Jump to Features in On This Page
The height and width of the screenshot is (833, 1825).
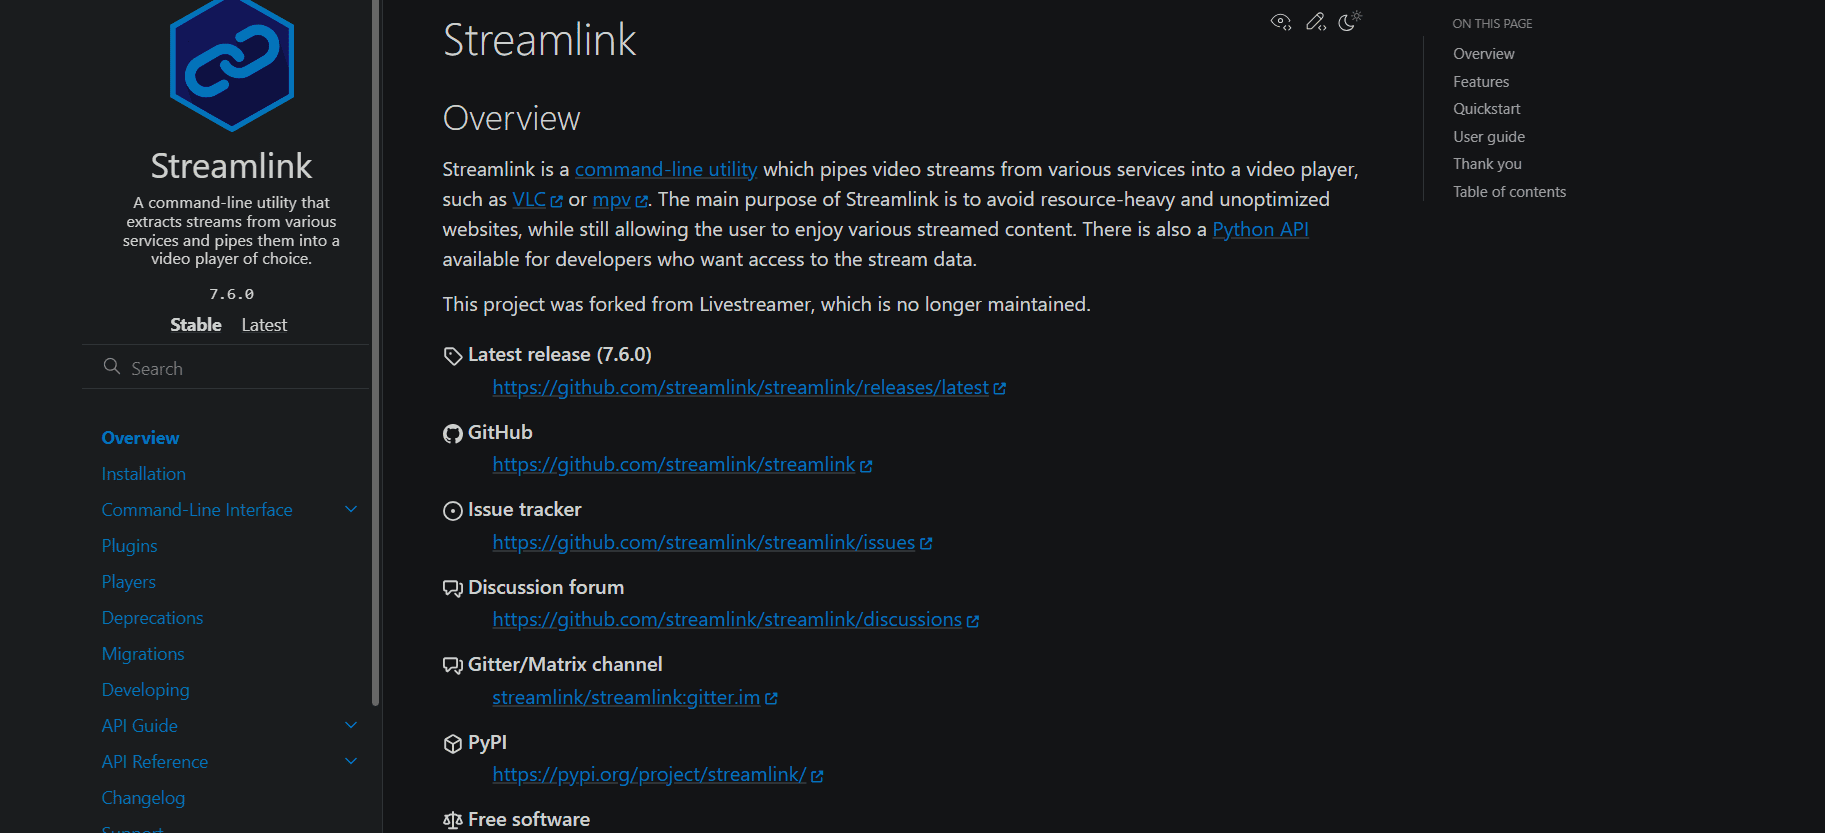point(1481,82)
